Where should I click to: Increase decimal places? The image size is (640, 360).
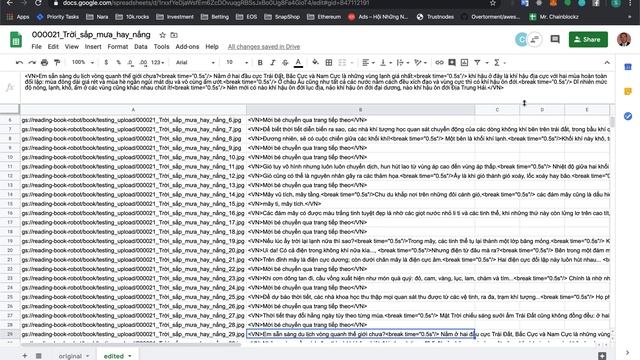143,62
